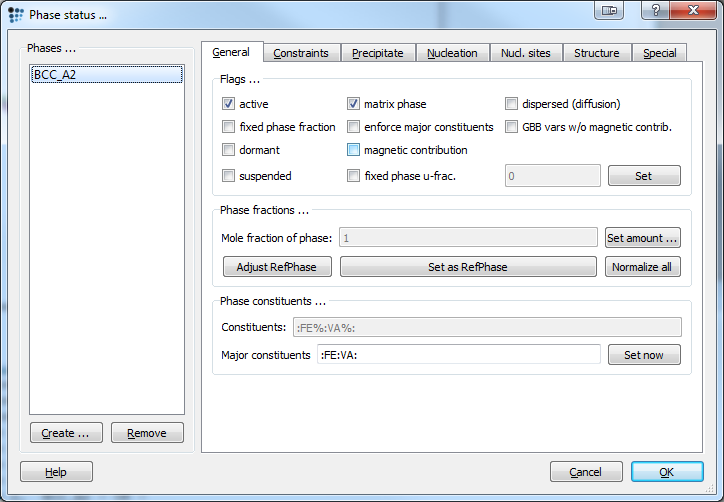Select BCC_A2 in the Phases list
Image resolution: width=724 pixels, height=502 pixels.
[x=107, y=74]
